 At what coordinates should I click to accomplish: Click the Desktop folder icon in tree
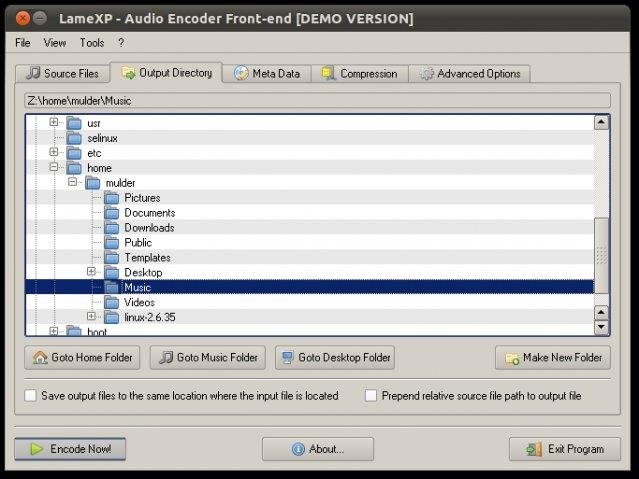point(112,272)
